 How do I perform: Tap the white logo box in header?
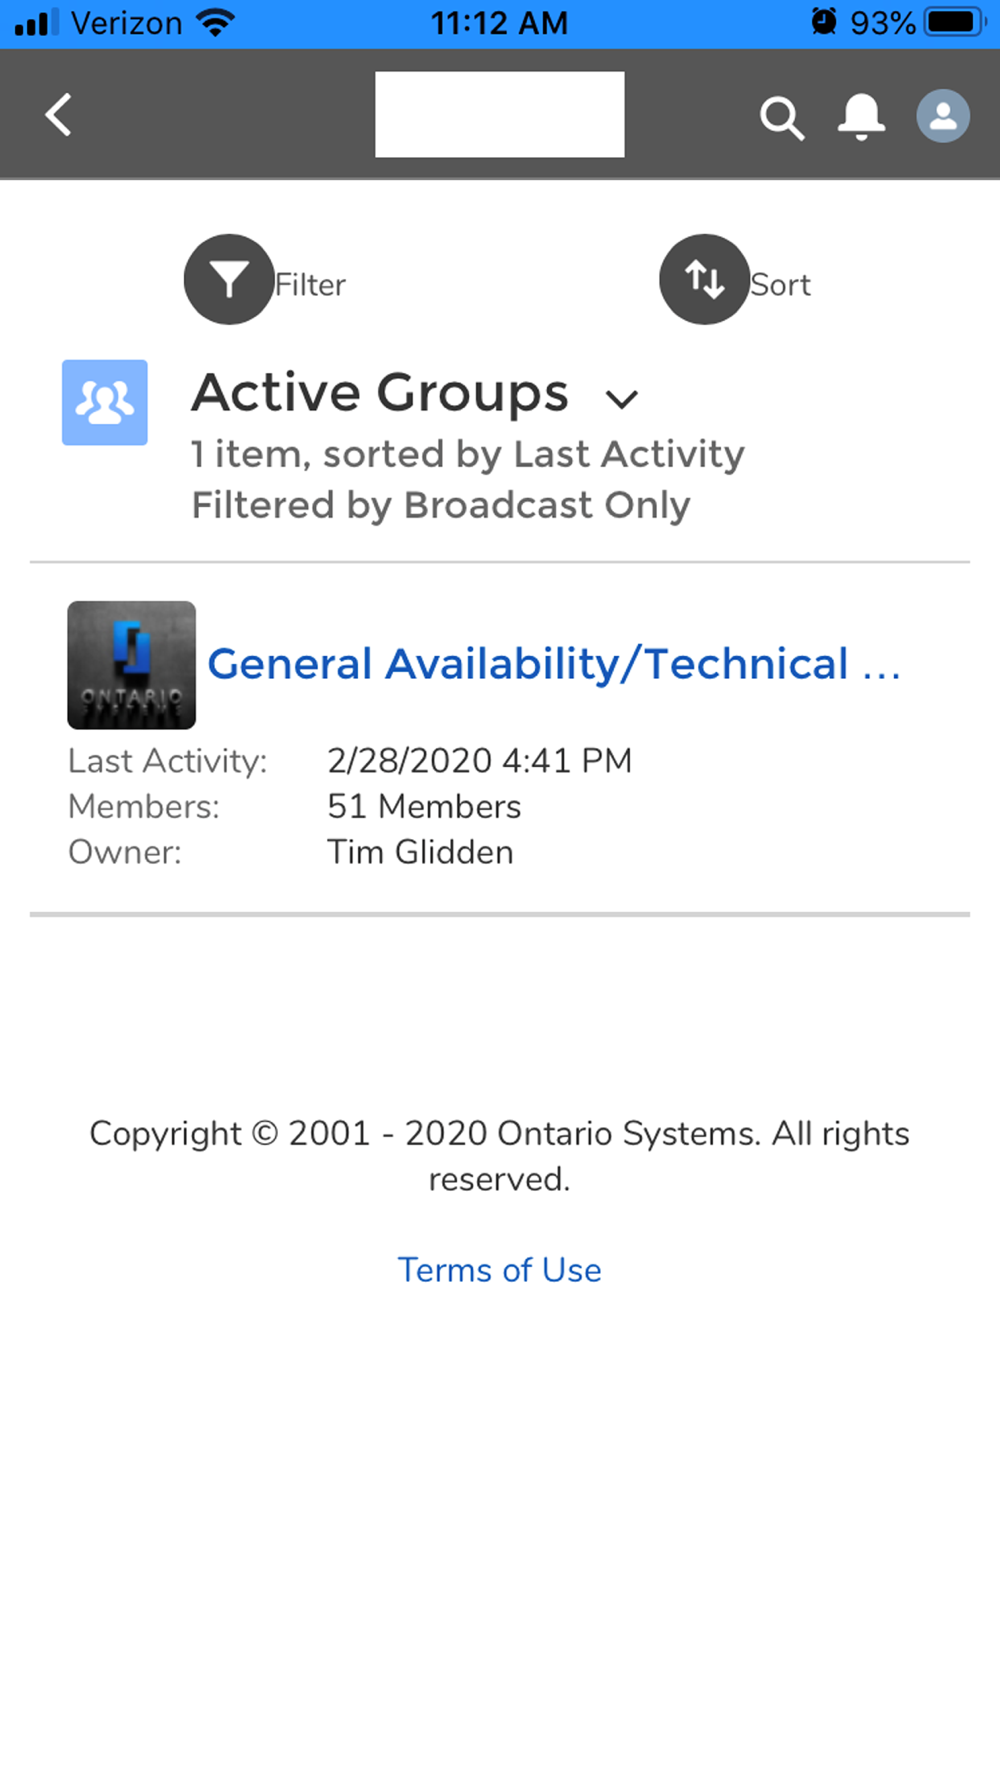(x=500, y=114)
